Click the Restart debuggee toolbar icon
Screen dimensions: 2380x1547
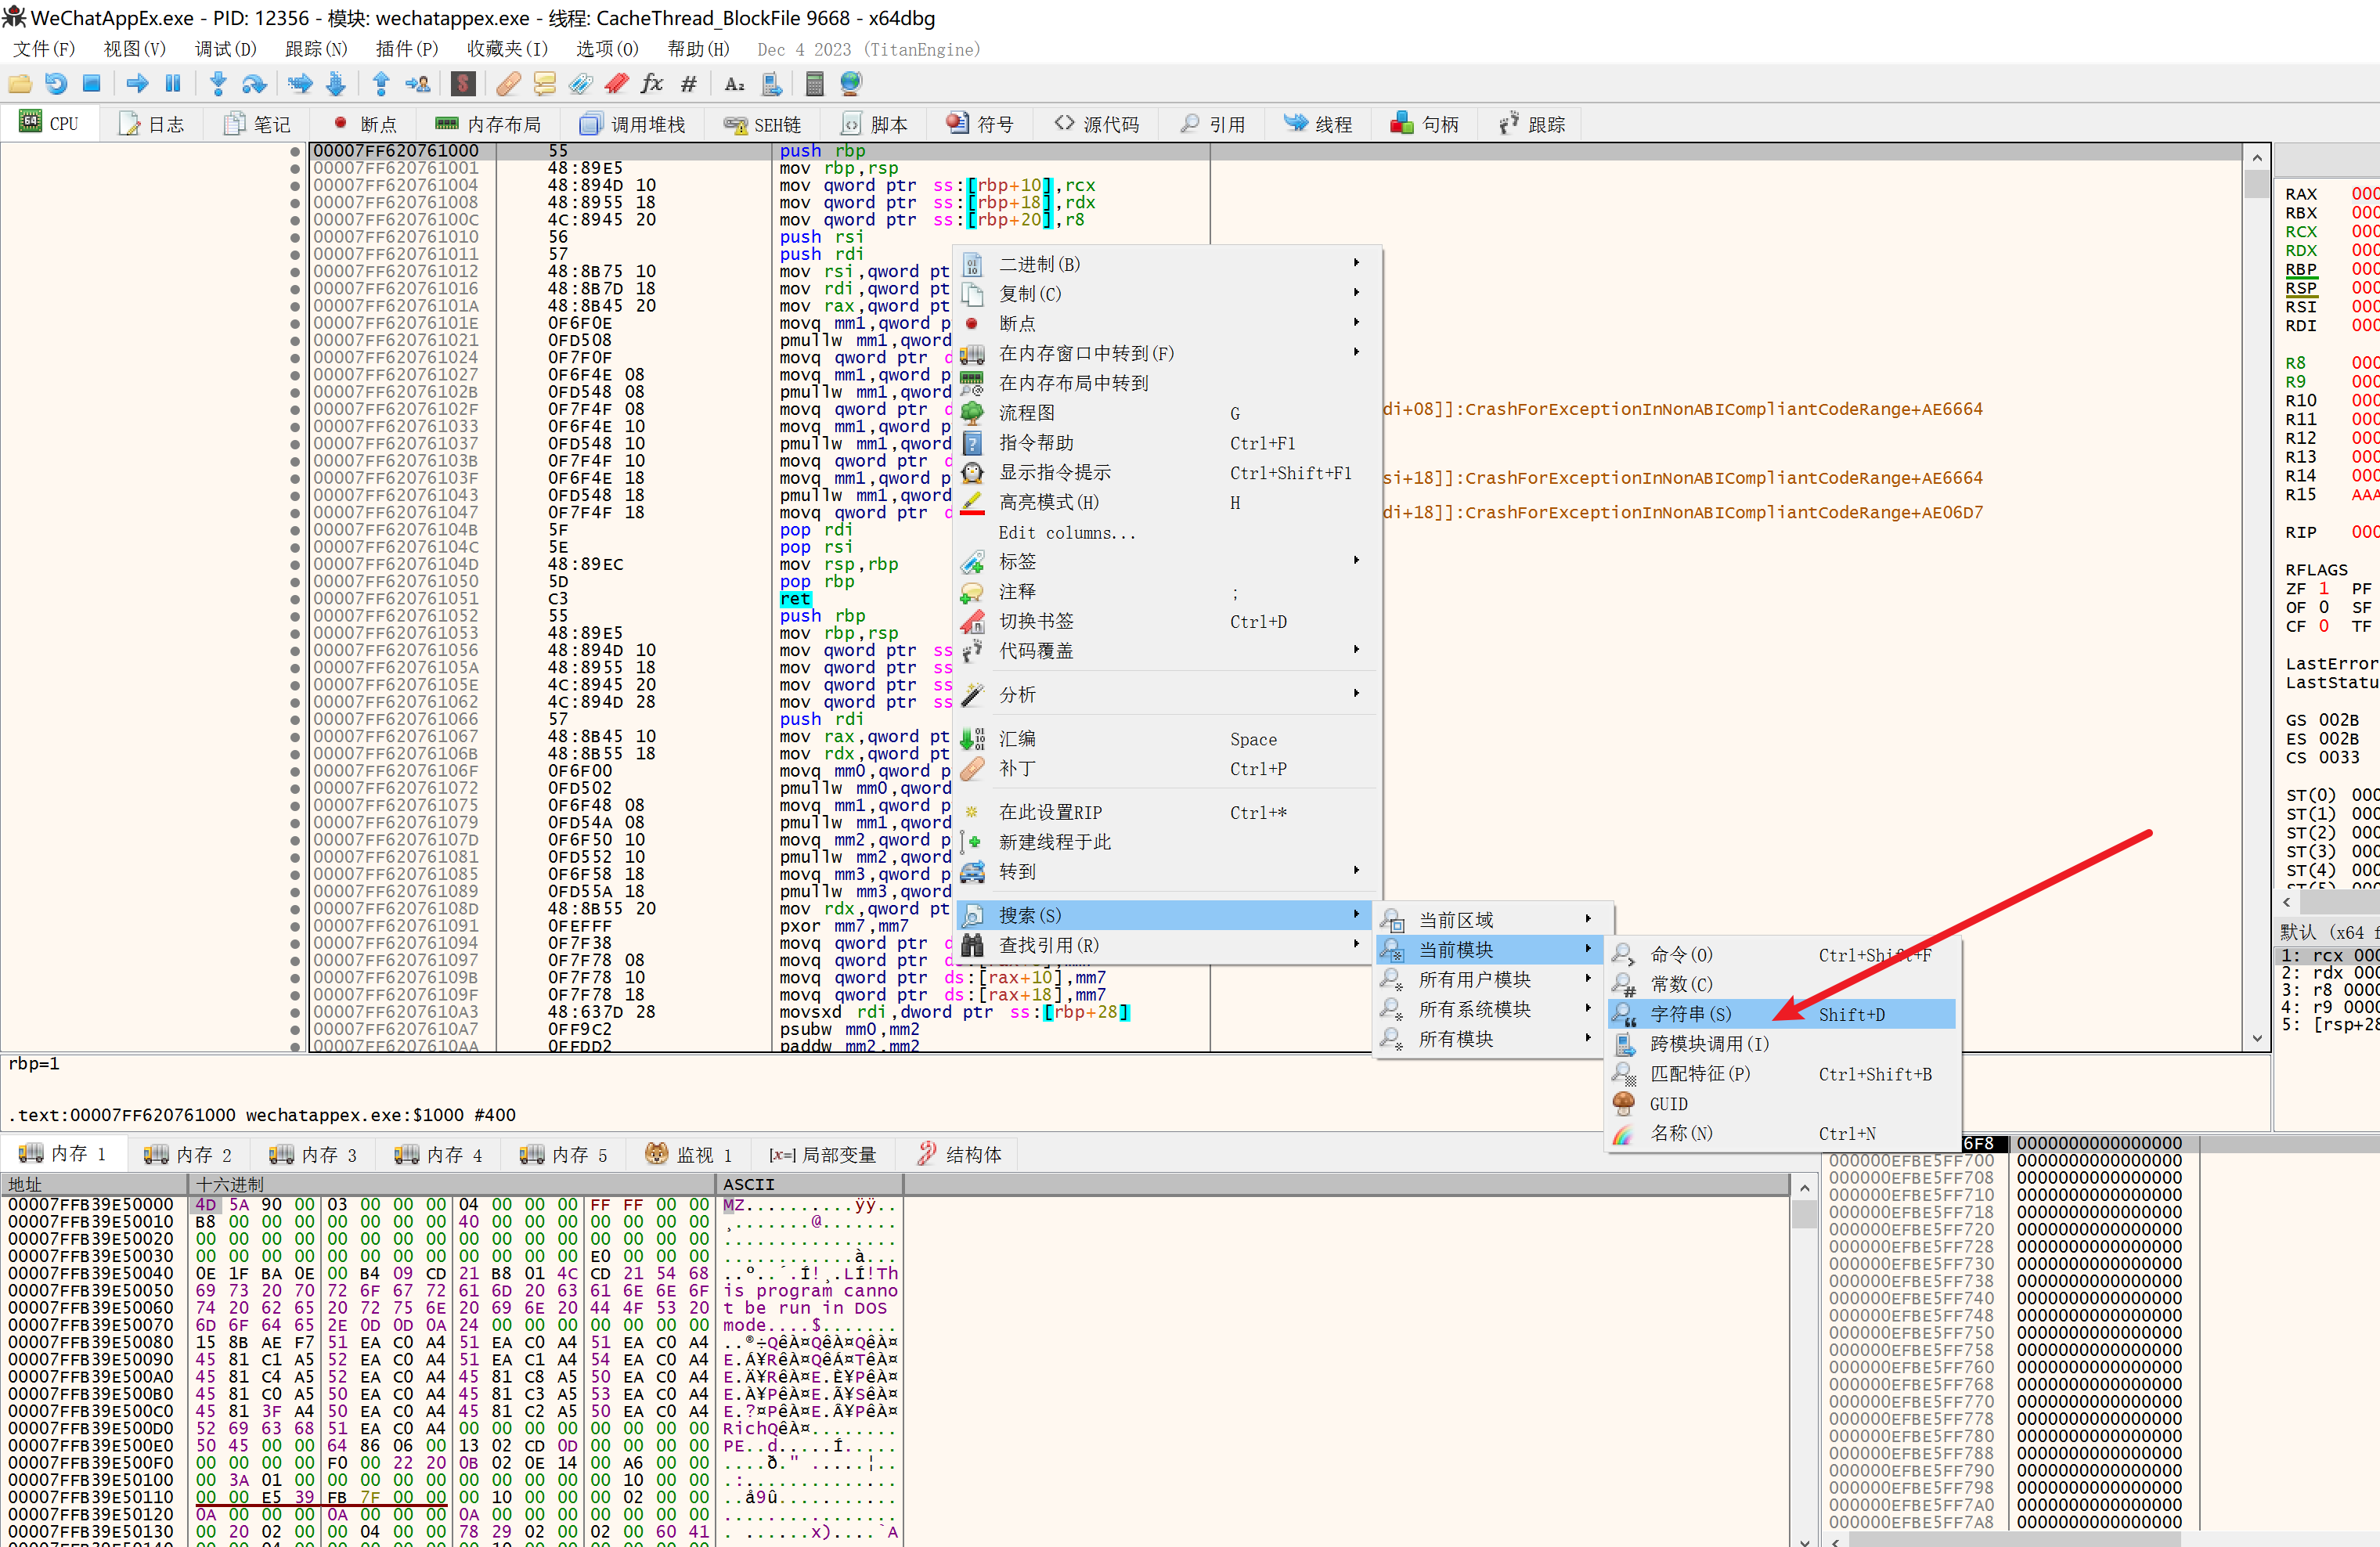[x=56, y=84]
